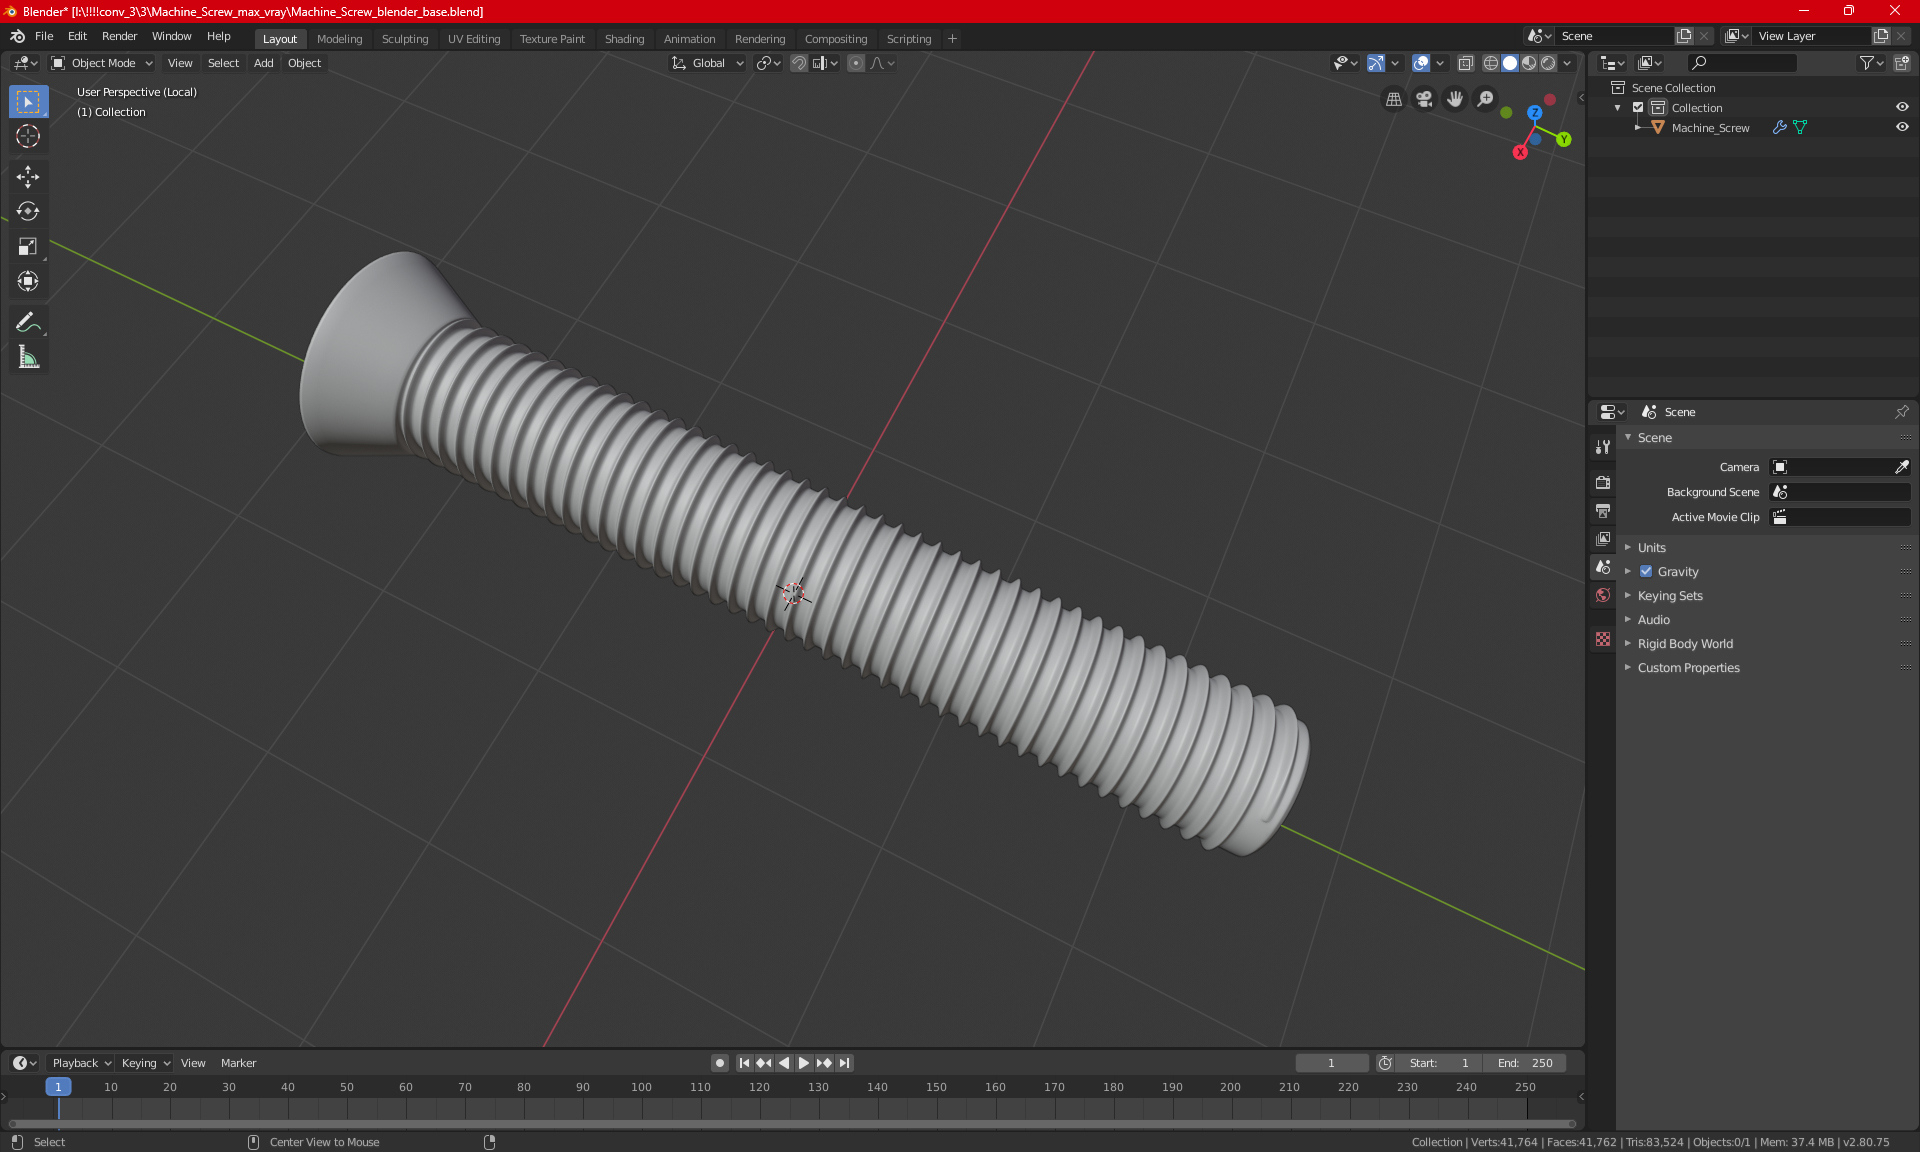
Task: Toggle auto keying record button
Action: [719, 1063]
